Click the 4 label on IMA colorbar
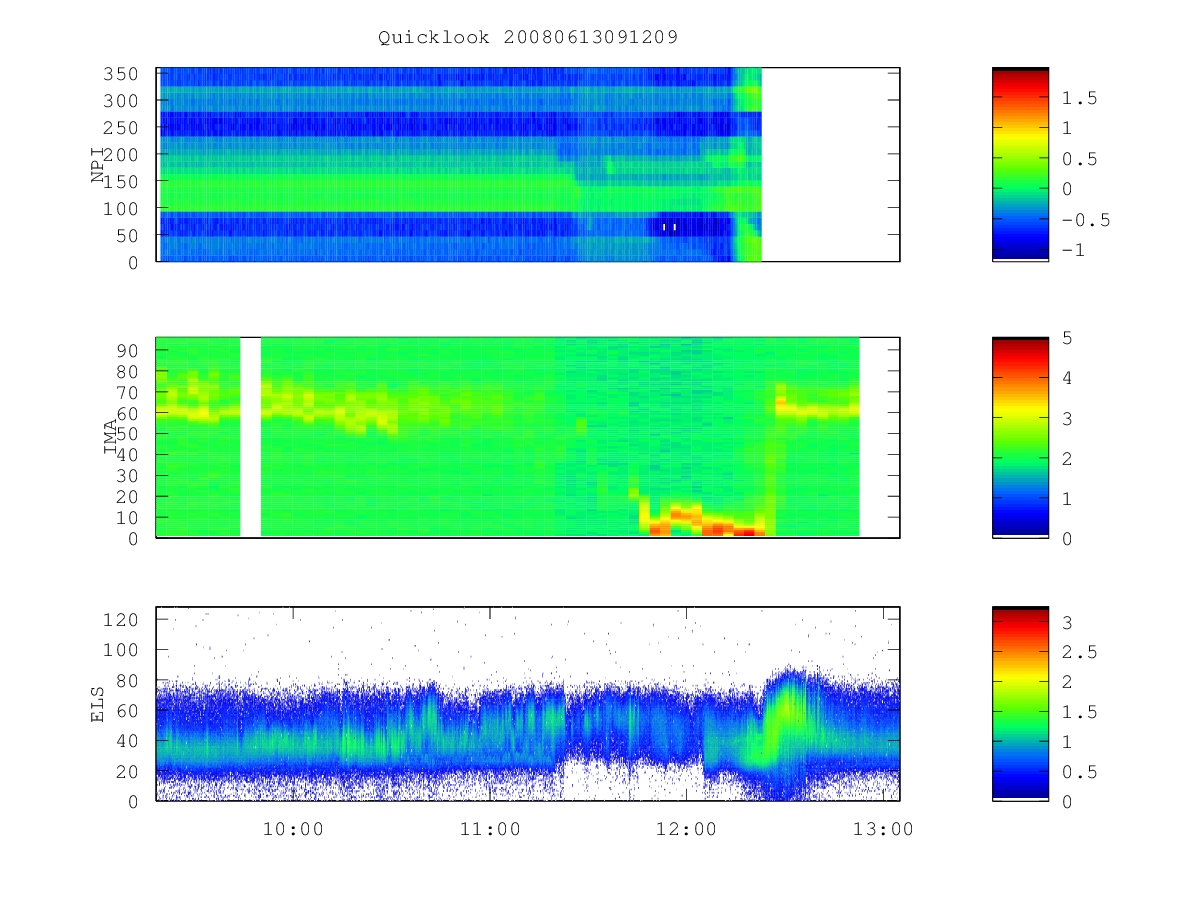The width and height of the screenshot is (1200, 900). click(x=1067, y=378)
